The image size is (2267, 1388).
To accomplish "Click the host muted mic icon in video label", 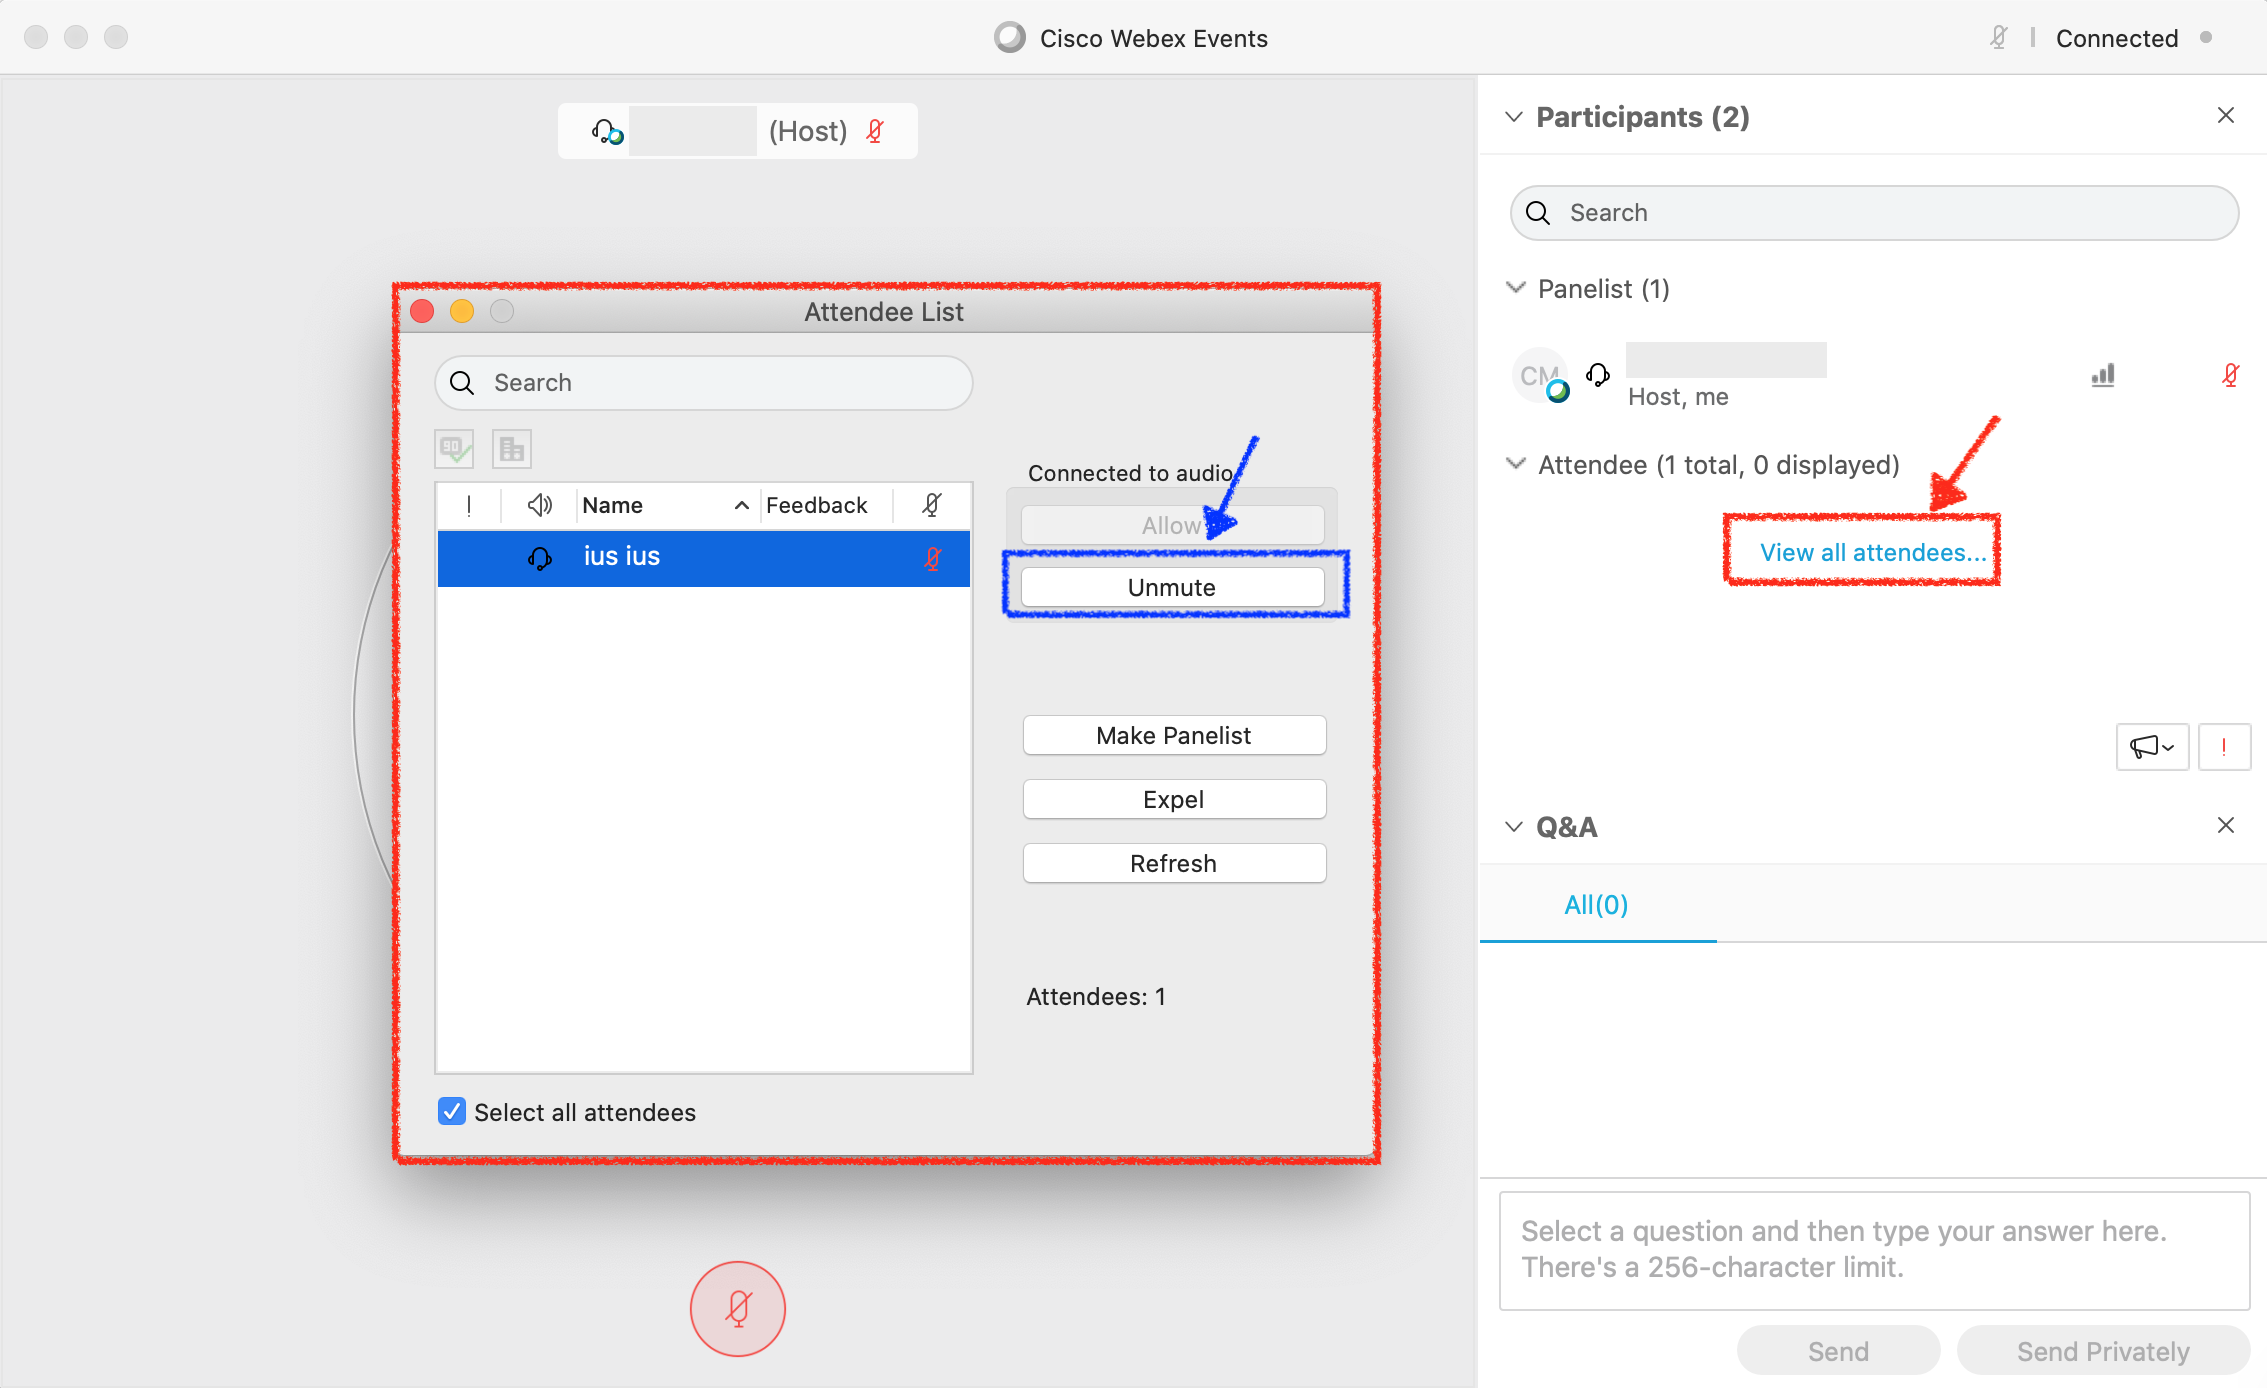I will click(x=875, y=131).
